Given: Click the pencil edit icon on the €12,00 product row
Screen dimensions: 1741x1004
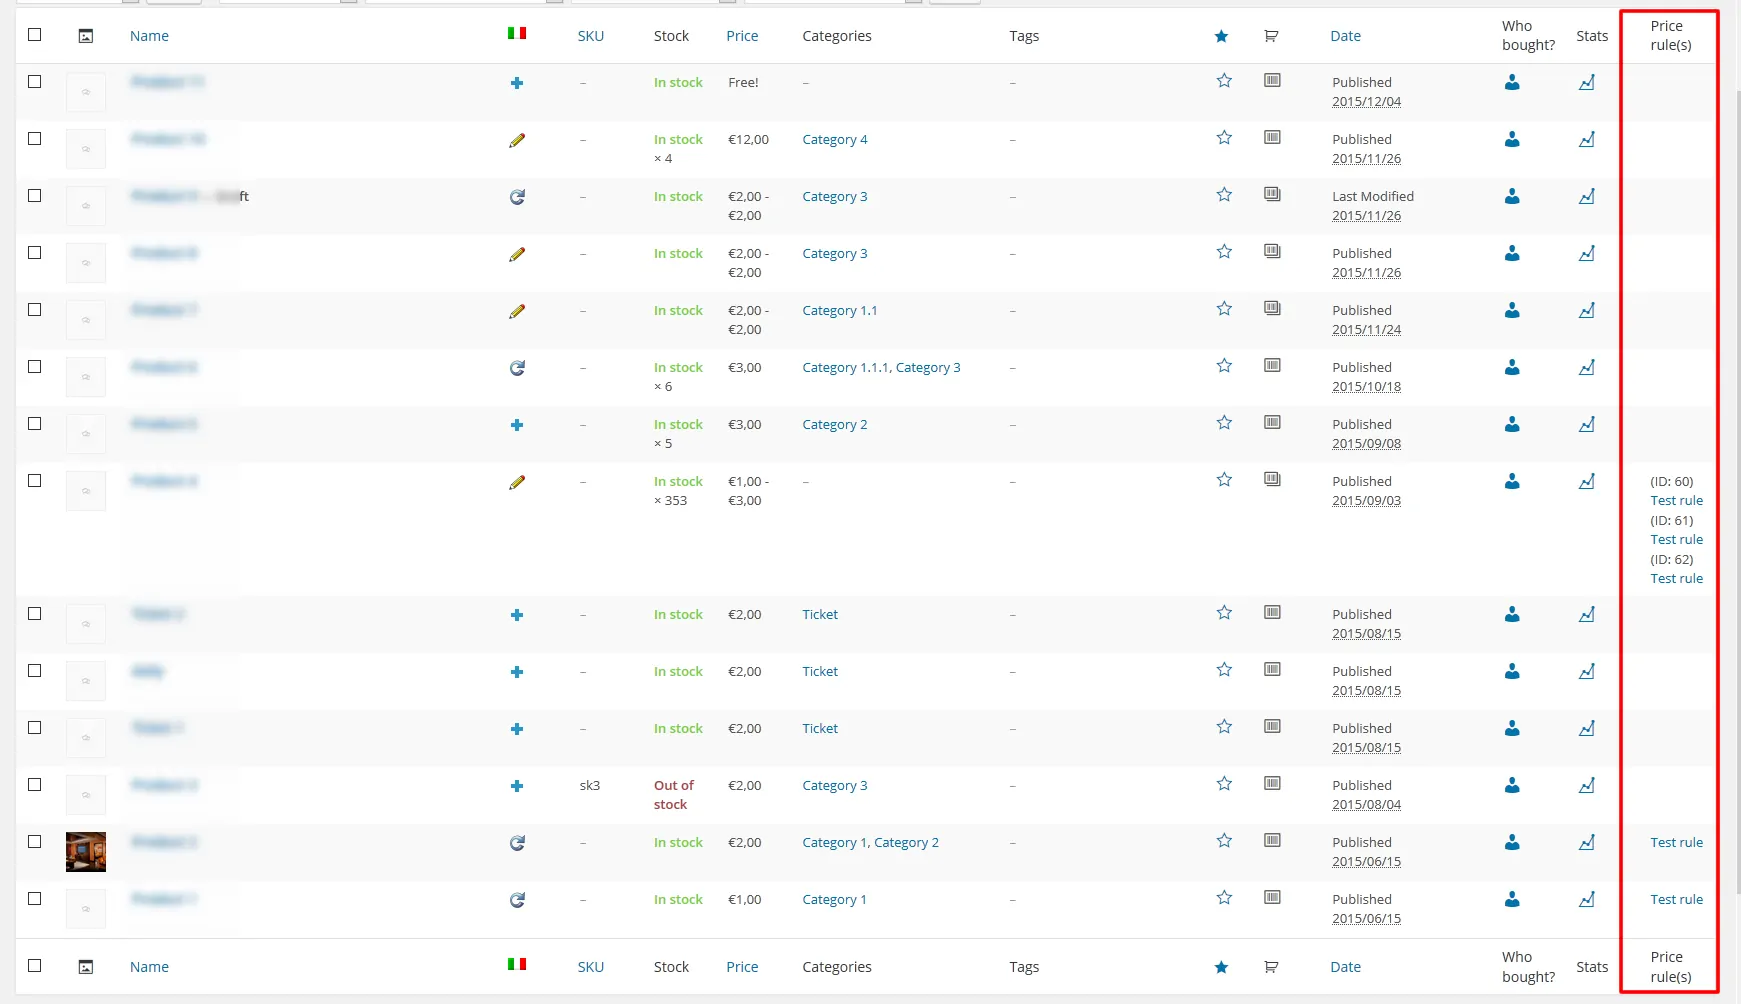Looking at the screenshot, I should 517,140.
